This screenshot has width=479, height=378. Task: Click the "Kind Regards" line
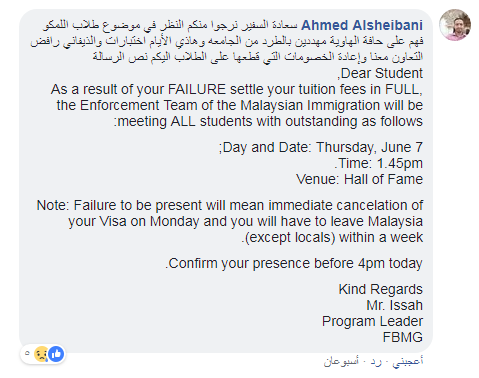pos(381,289)
